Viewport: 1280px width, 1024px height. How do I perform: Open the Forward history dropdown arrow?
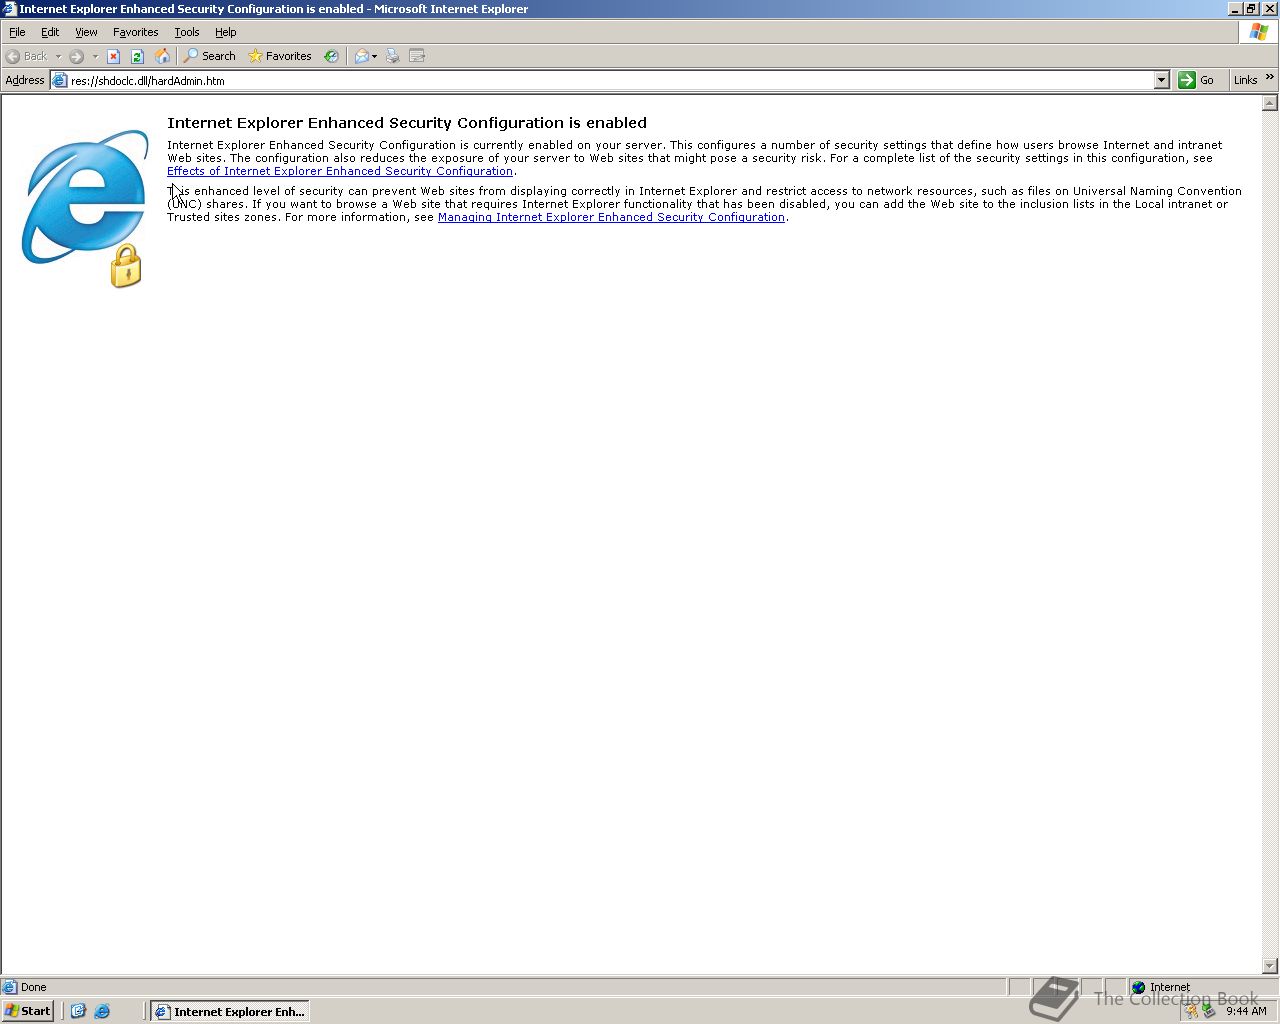[95, 56]
